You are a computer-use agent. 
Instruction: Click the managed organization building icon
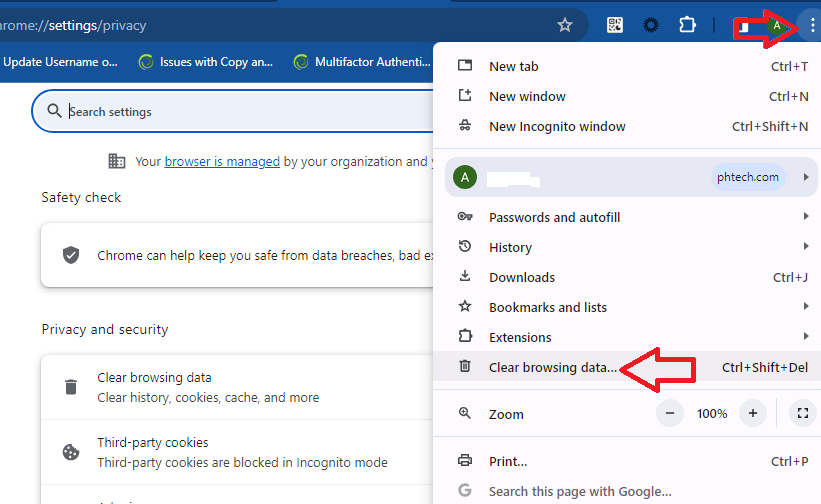tap(117, 161)
